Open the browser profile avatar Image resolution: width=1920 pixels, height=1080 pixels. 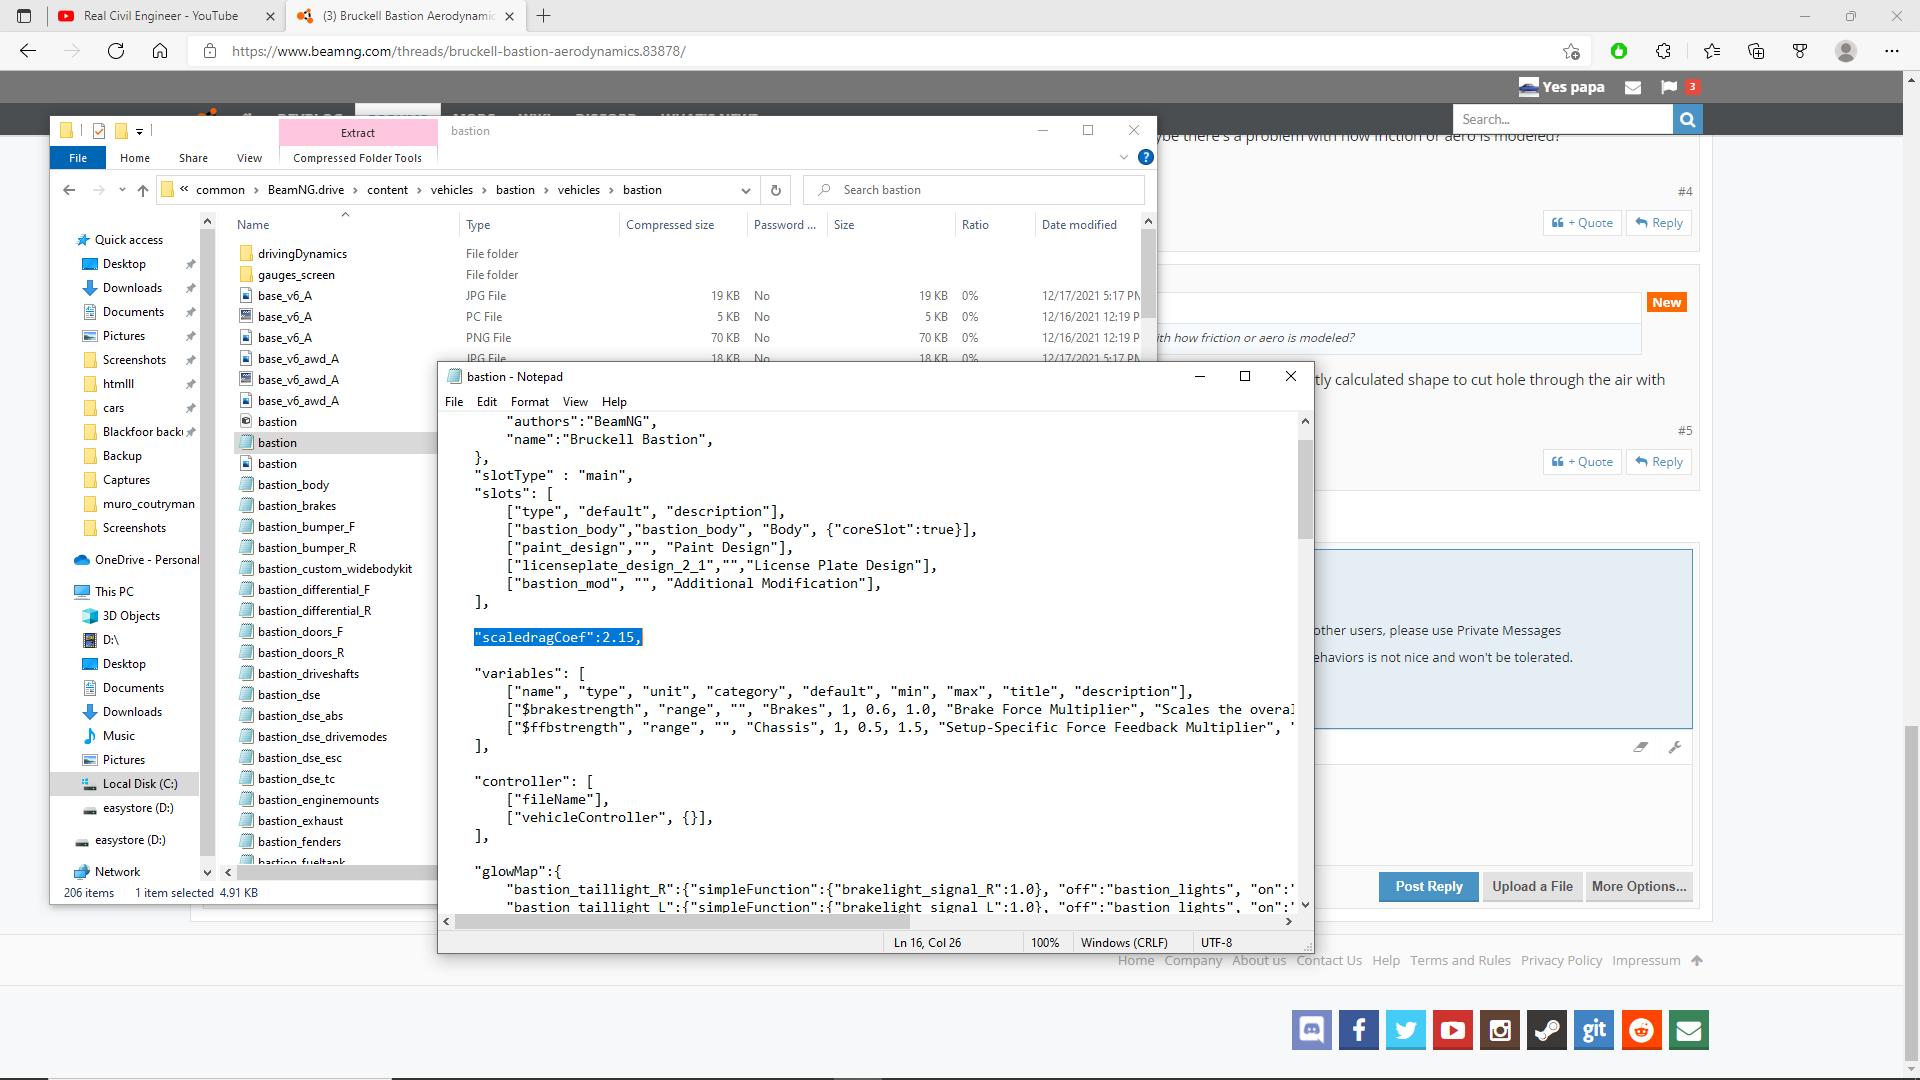pyautogui.click(x=1846, y=51)
